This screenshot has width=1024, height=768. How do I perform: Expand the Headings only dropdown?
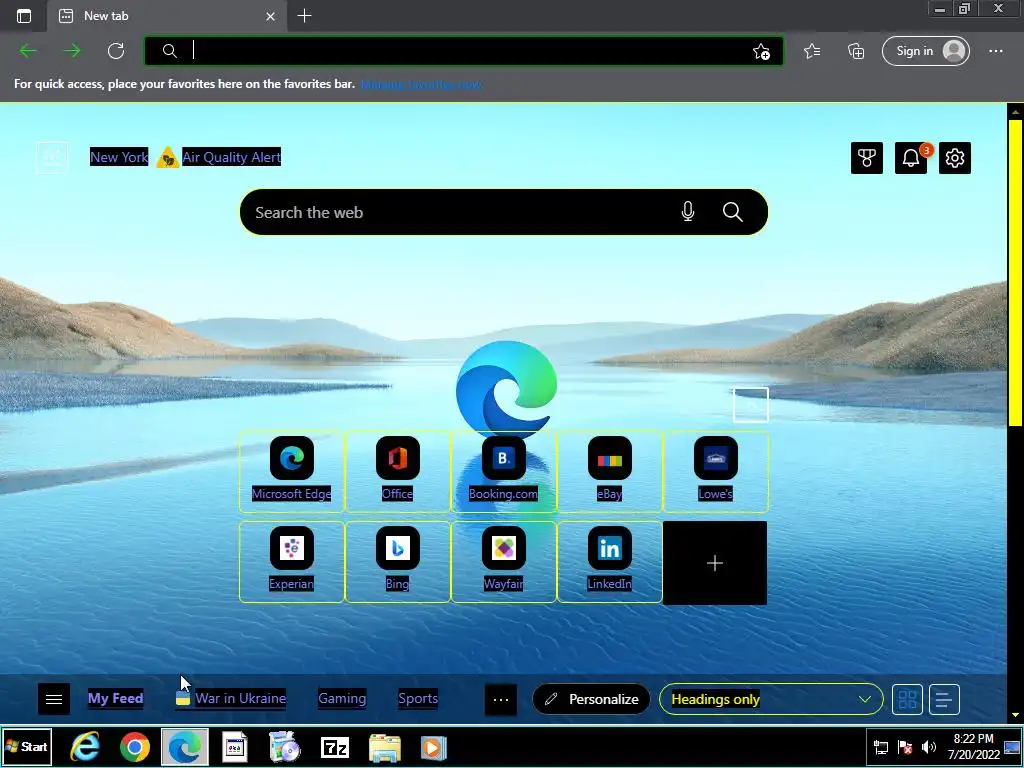click(x=771, y=699)
